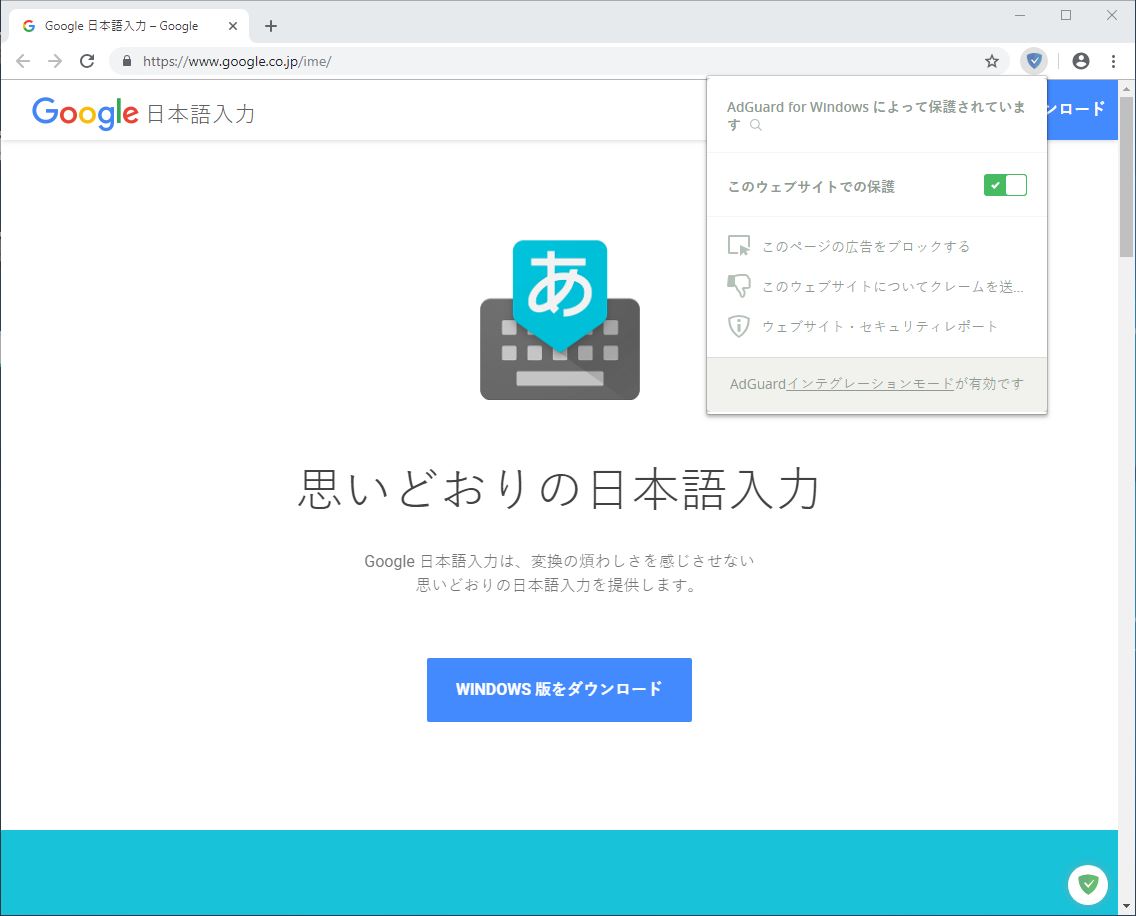1136x916 pixels.
Task: Click the AdGuard extension icon in toolbar
Action: pos(1034,61)
